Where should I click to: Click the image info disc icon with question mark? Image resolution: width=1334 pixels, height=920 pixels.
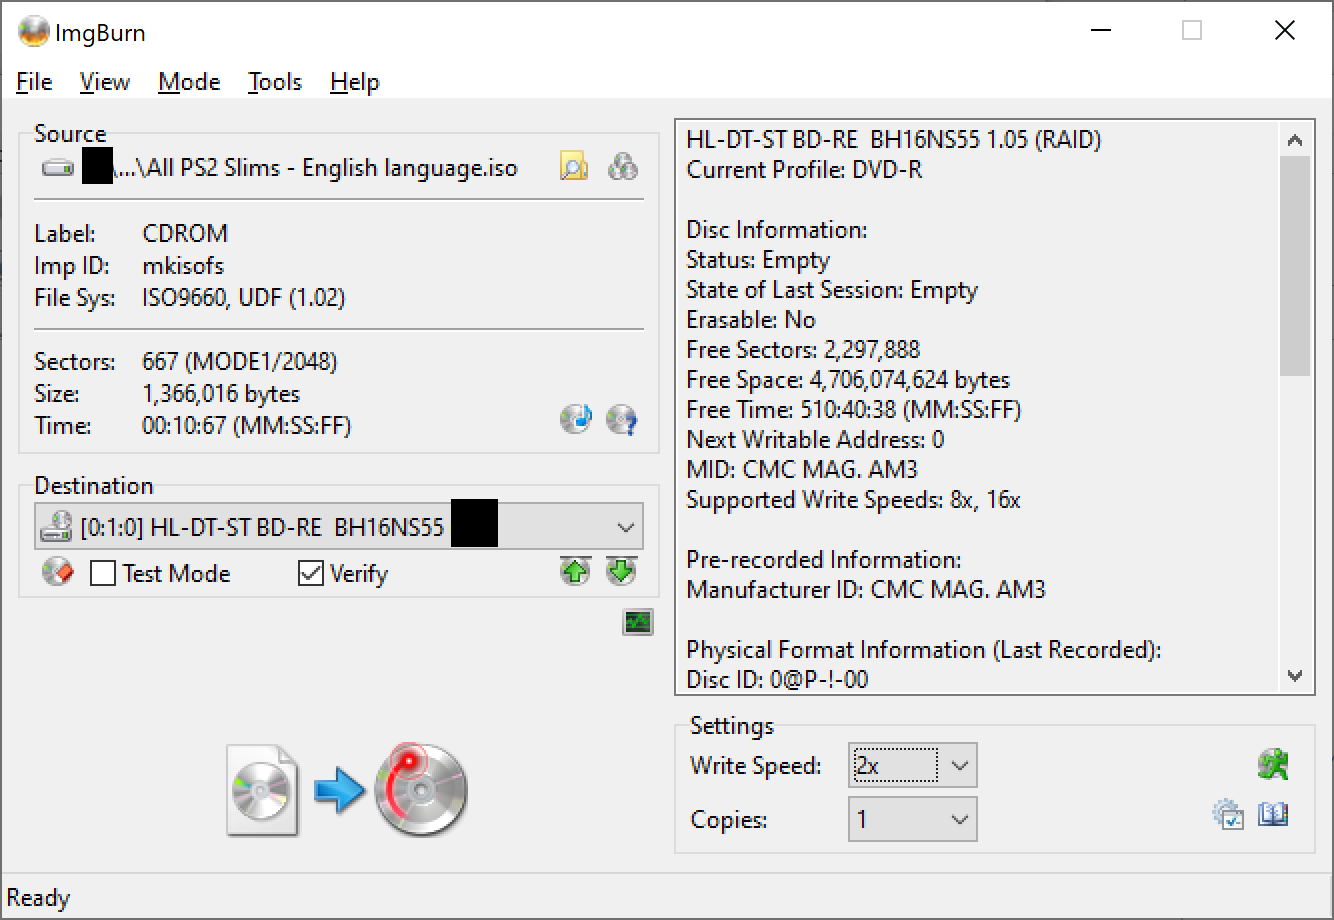coord(622,419)
